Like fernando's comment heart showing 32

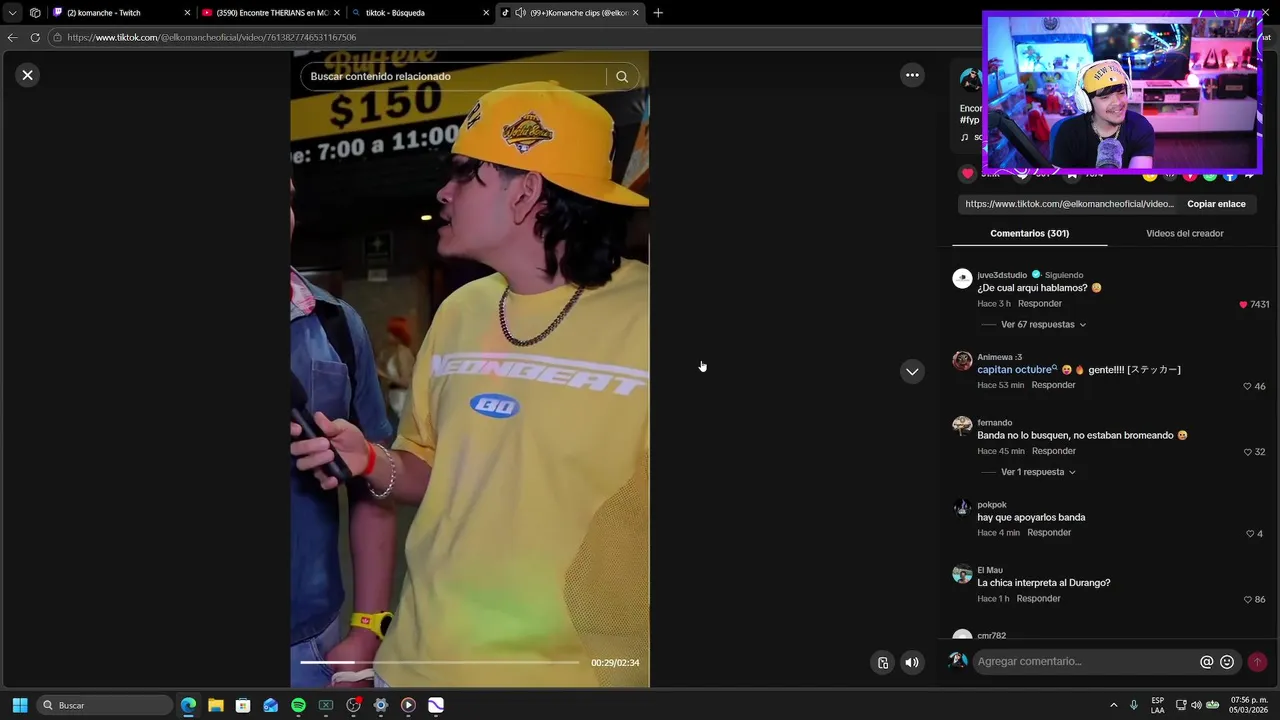click(x=1247, y=452)
